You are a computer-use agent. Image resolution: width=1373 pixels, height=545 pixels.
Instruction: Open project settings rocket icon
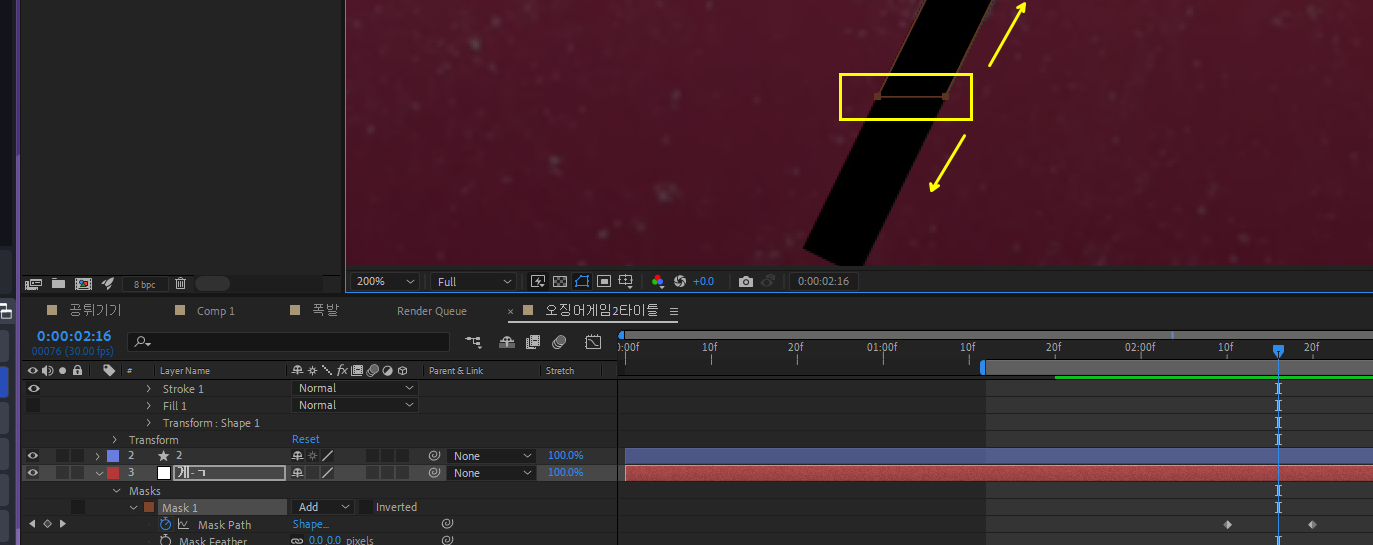pyautogui.click(x=108, y=284)
